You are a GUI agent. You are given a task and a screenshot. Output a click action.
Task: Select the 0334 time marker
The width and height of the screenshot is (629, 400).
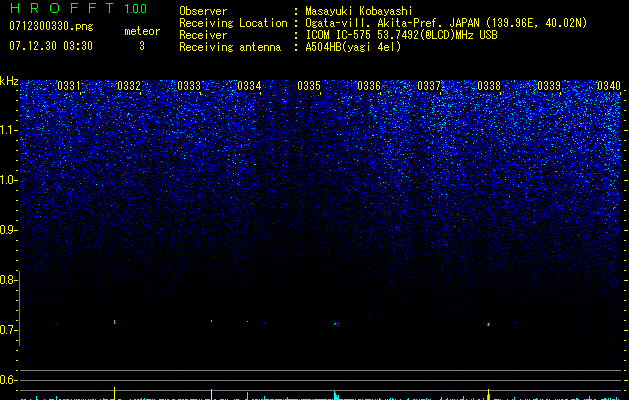[x=249, y=86]
